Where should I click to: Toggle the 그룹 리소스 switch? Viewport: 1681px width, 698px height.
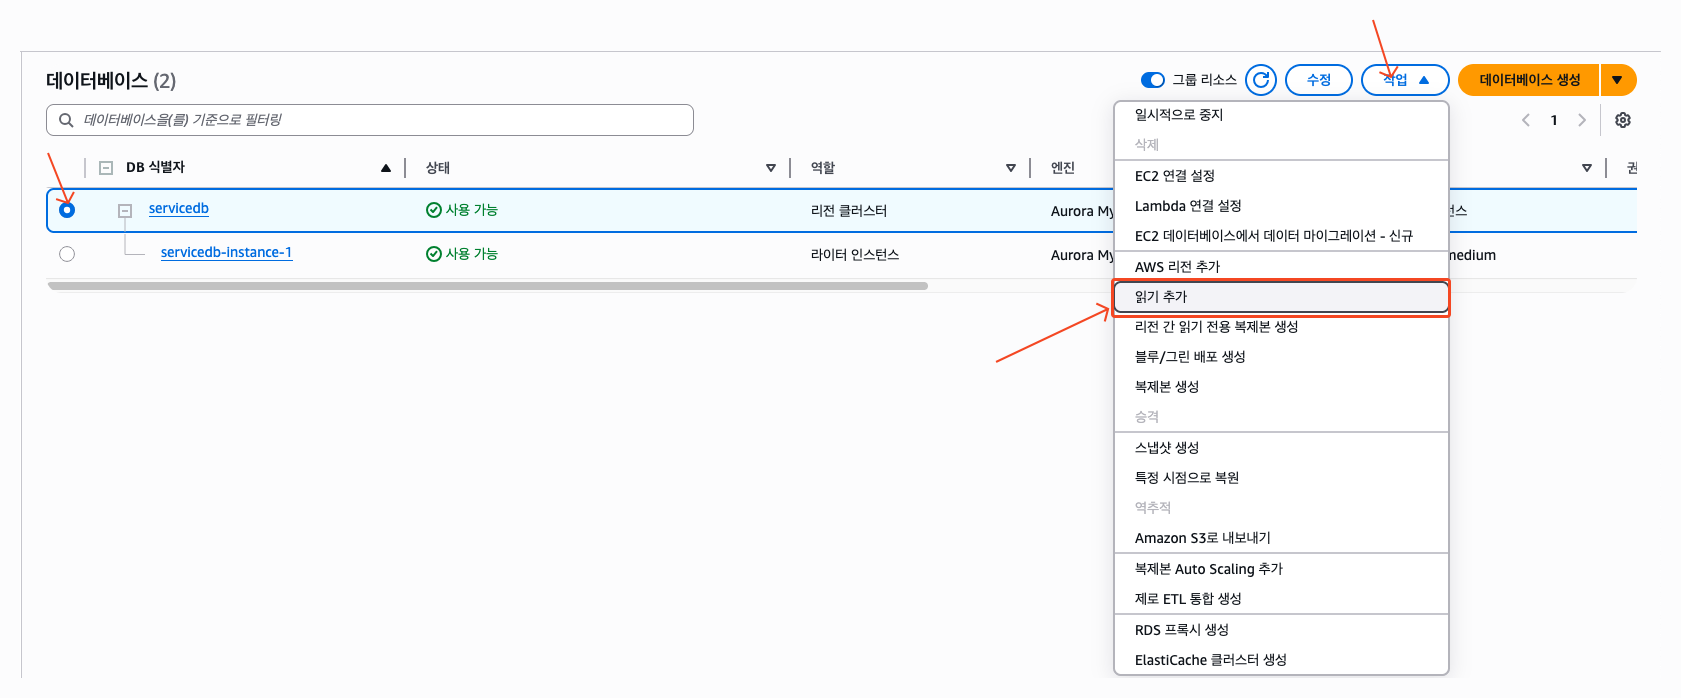tap(1153, 80)
